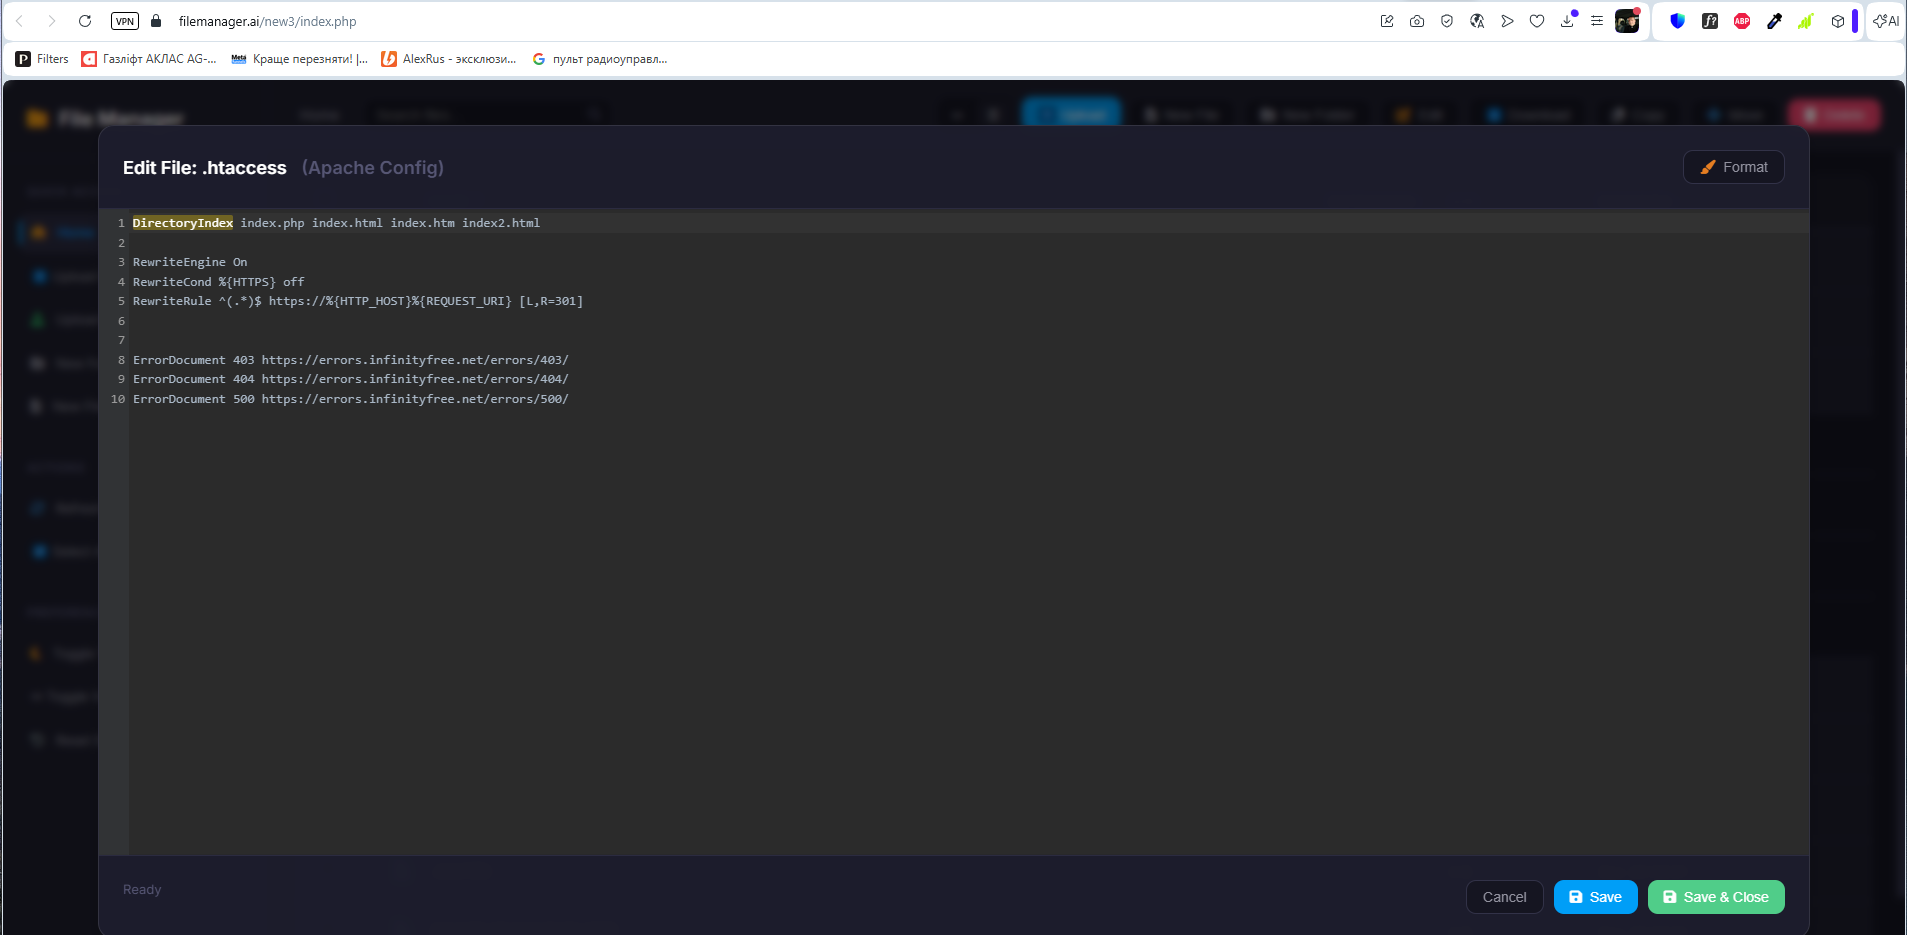1907x935 pixels.
Task: Click the Format button in editor
Action: point(1733,167)
